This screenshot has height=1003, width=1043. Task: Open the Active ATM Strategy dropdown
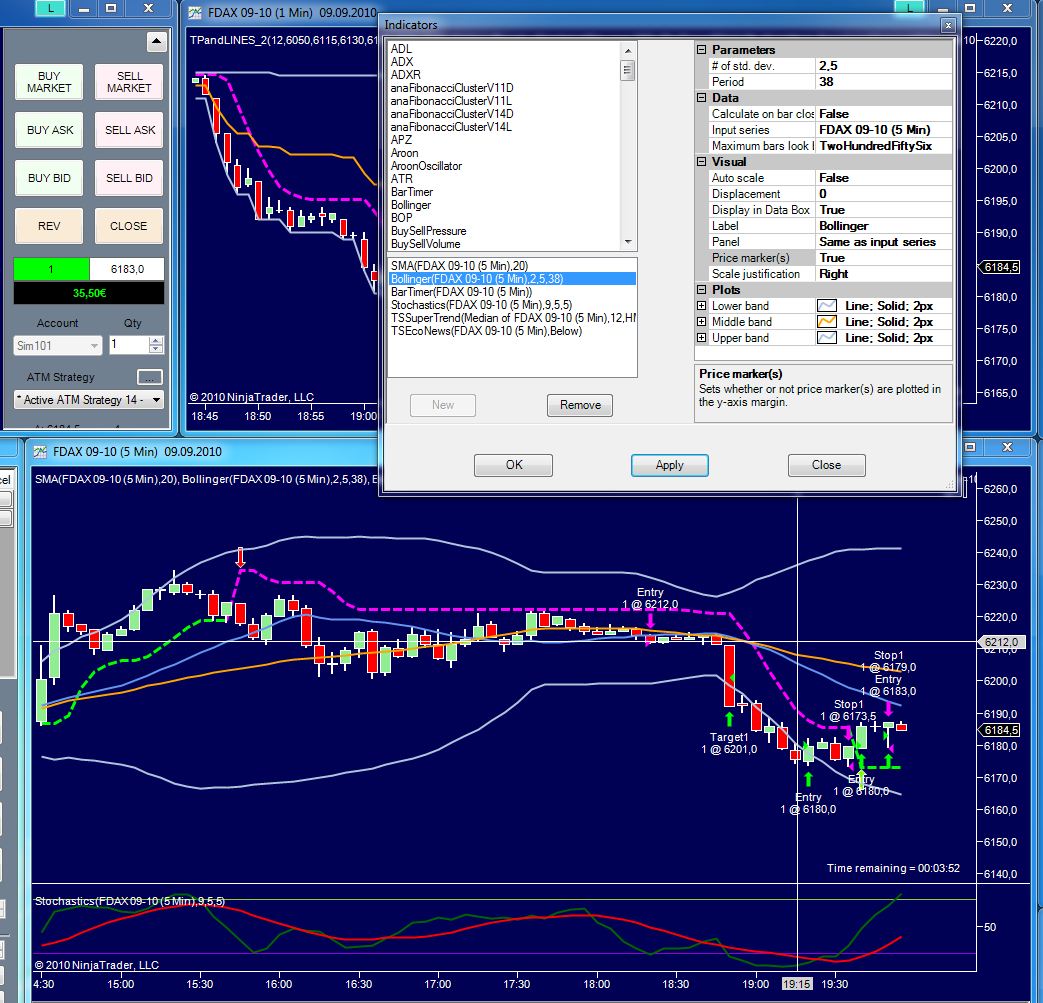(88, 400)
